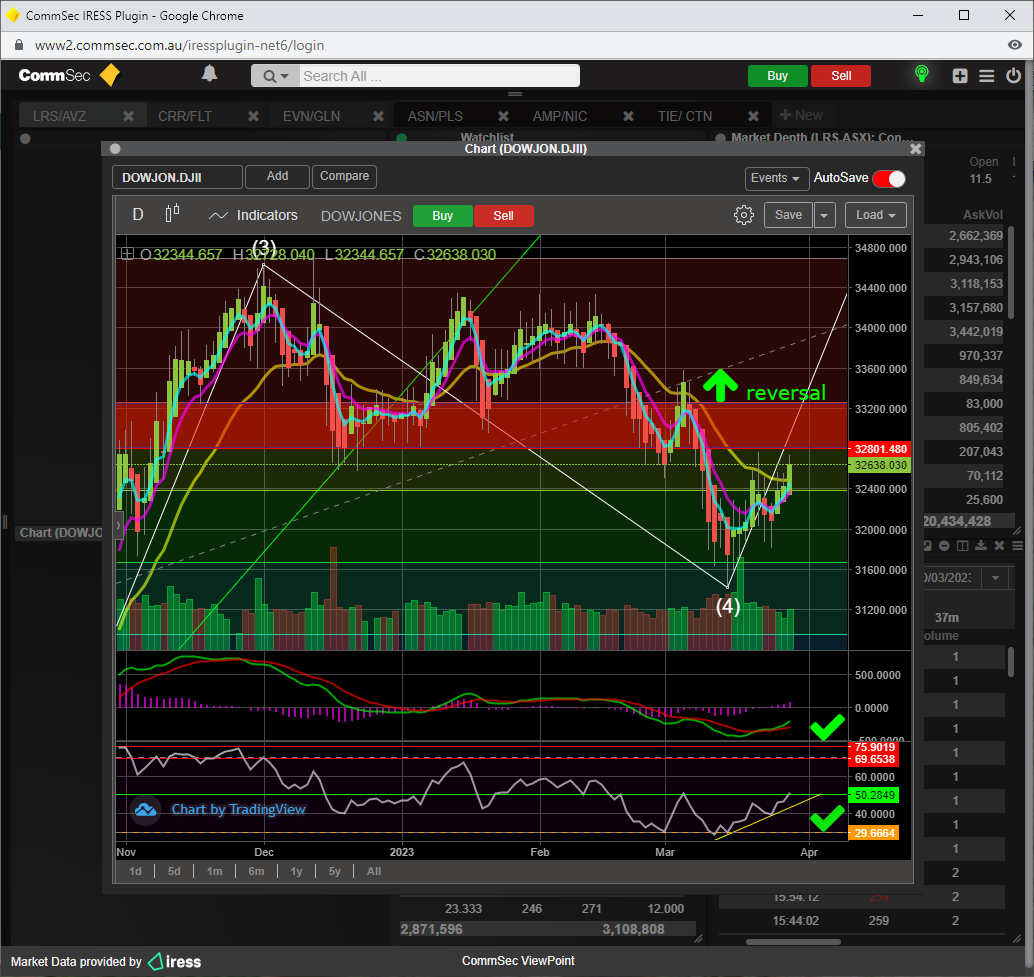Switch to the EVN/GLN tab
The height and width of the screenshot is (977, 1034).
coord(311,116)
